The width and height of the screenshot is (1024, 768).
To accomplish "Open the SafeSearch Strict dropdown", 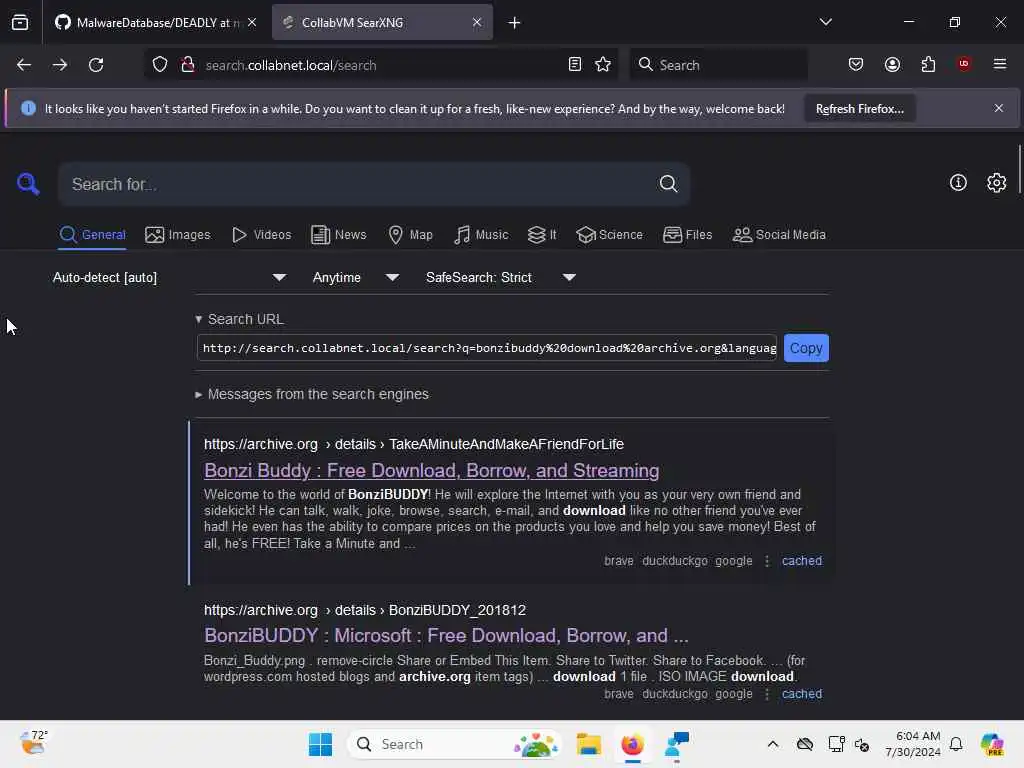I will 500,278.
